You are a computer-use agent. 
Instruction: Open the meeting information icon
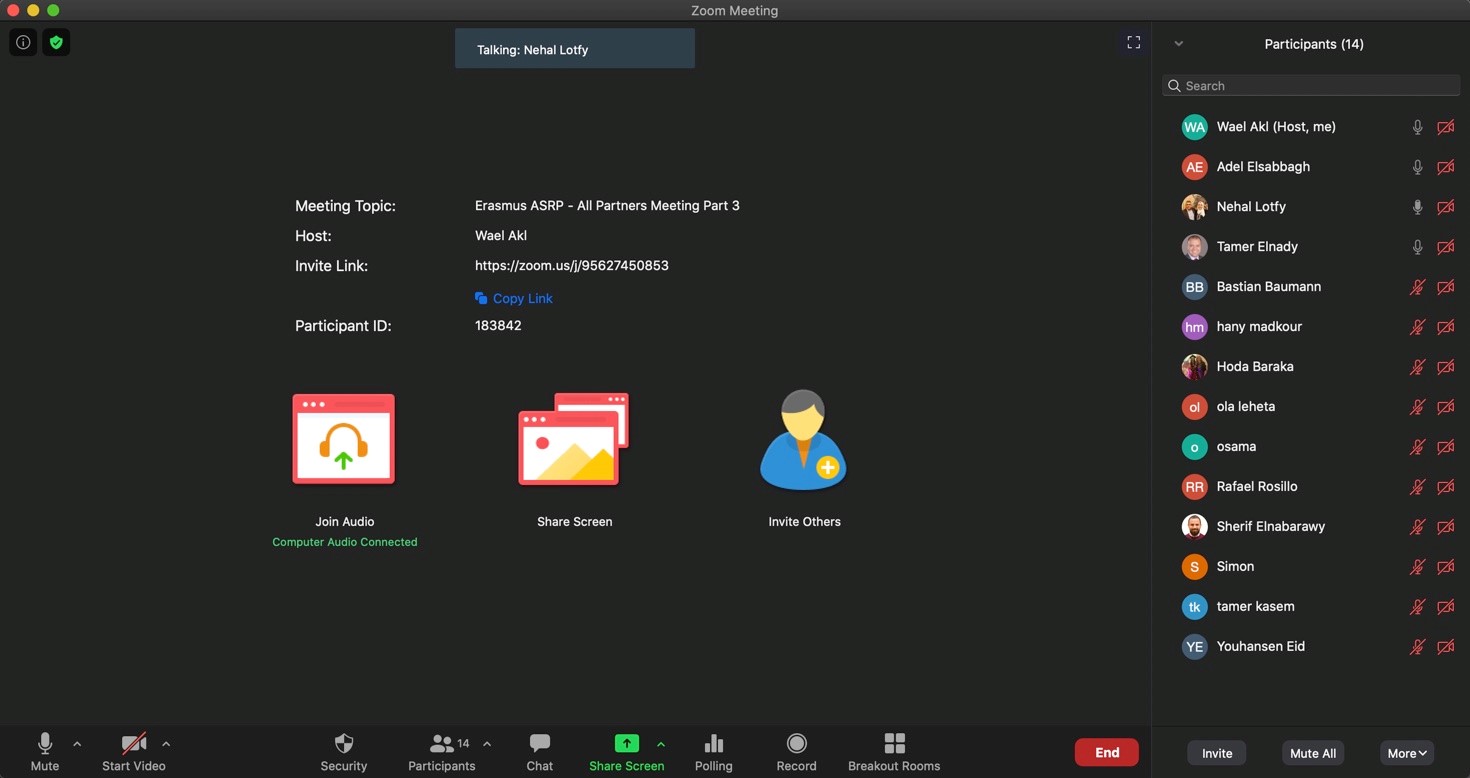tap(23, 42)
